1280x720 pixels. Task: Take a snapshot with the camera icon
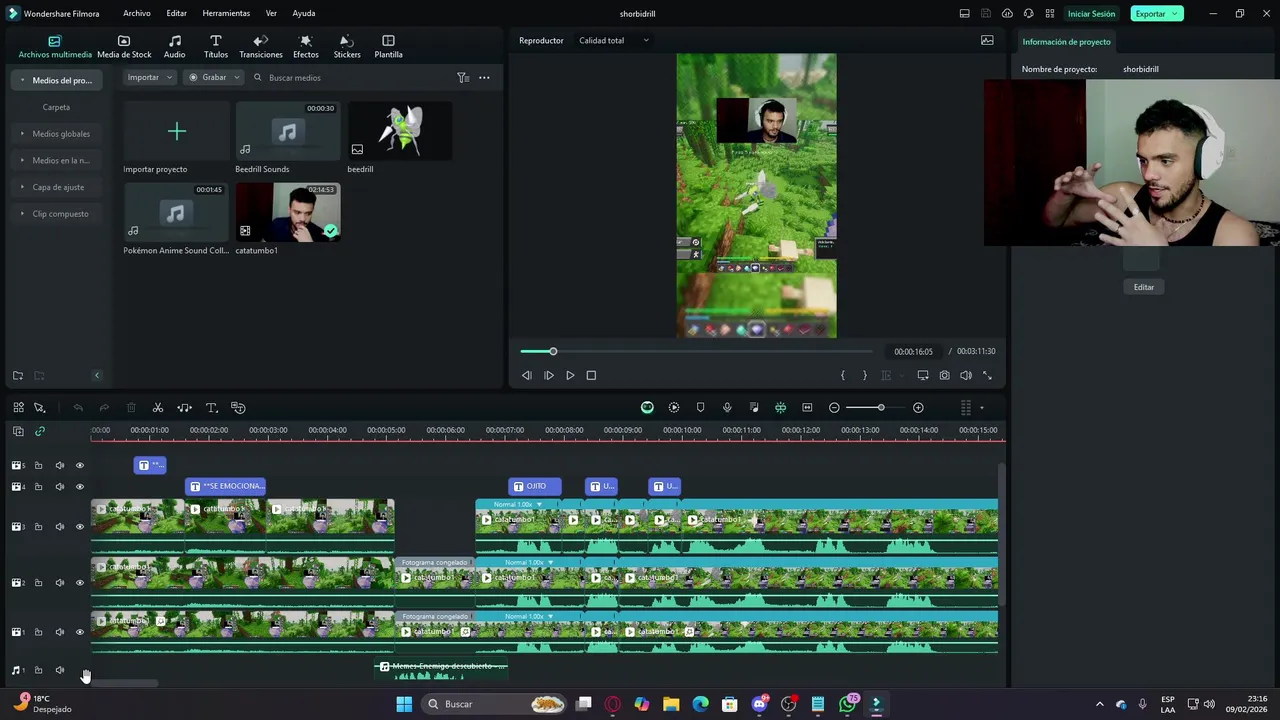point(944,376)
